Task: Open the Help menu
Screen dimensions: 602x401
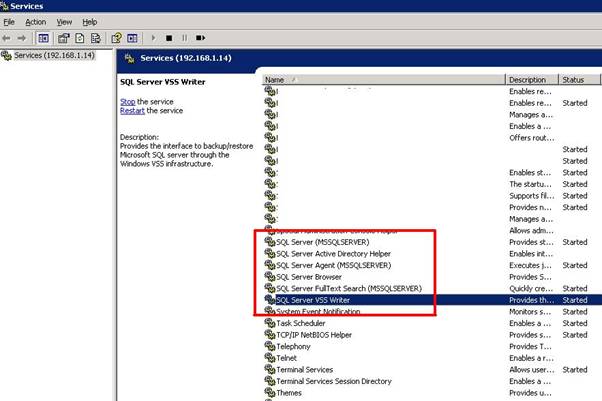Action: tap(89, 22)
